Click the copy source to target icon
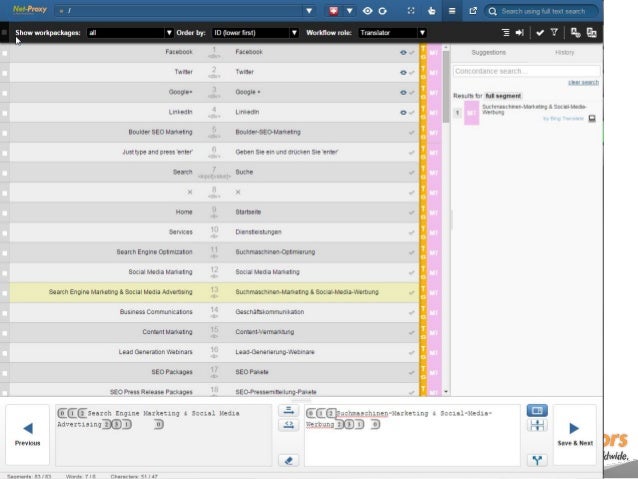The width and height of the screenshot is (638, 479). [288, 424]
